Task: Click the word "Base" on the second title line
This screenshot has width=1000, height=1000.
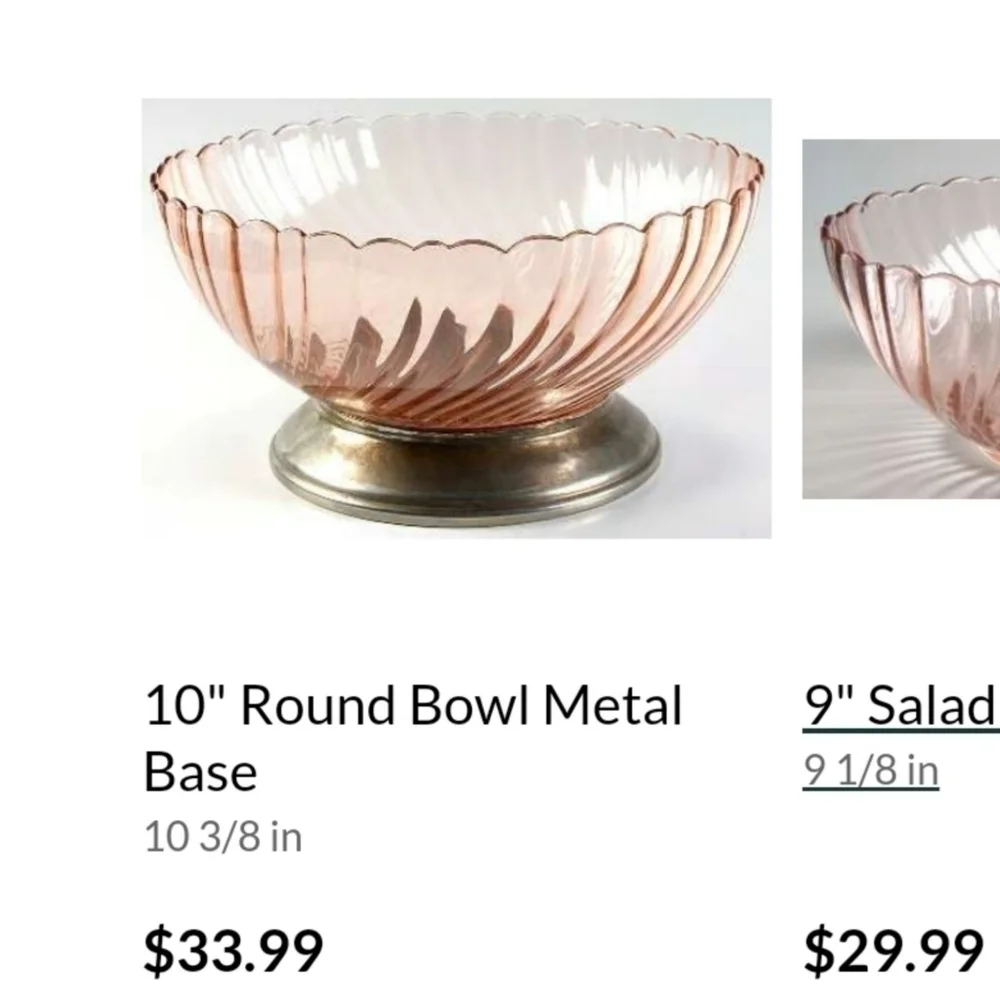Action: [200, 772]
